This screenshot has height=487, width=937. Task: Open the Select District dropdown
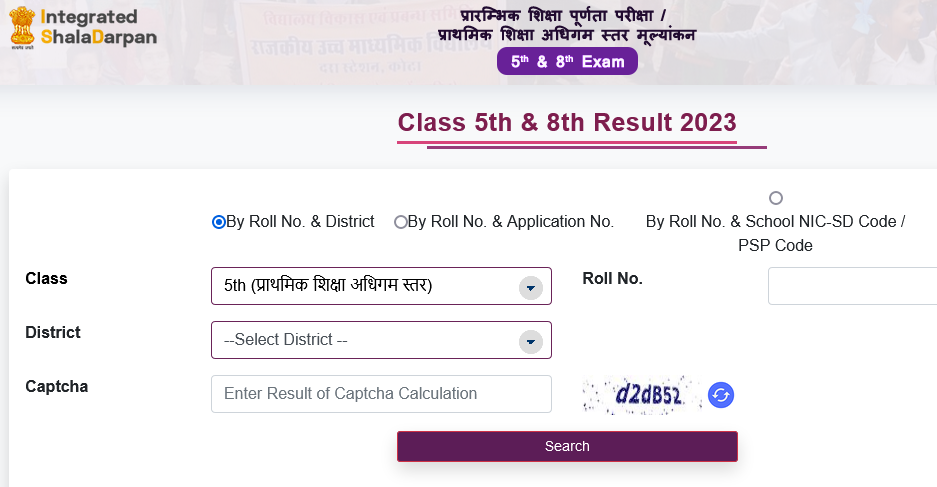click(381, 340)
